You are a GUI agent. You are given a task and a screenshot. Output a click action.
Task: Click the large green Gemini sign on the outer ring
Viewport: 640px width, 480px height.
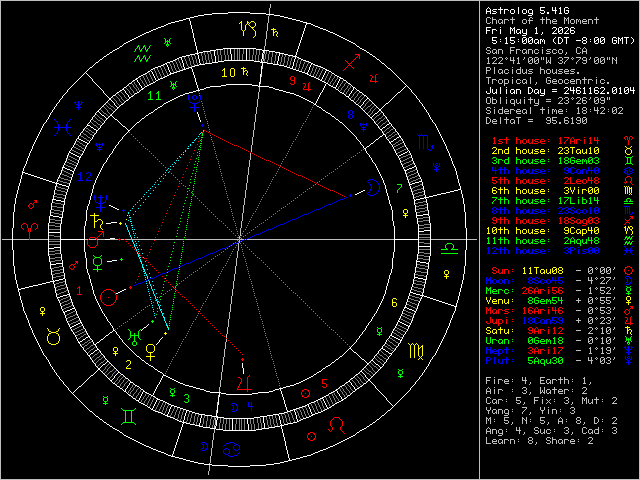129,416
